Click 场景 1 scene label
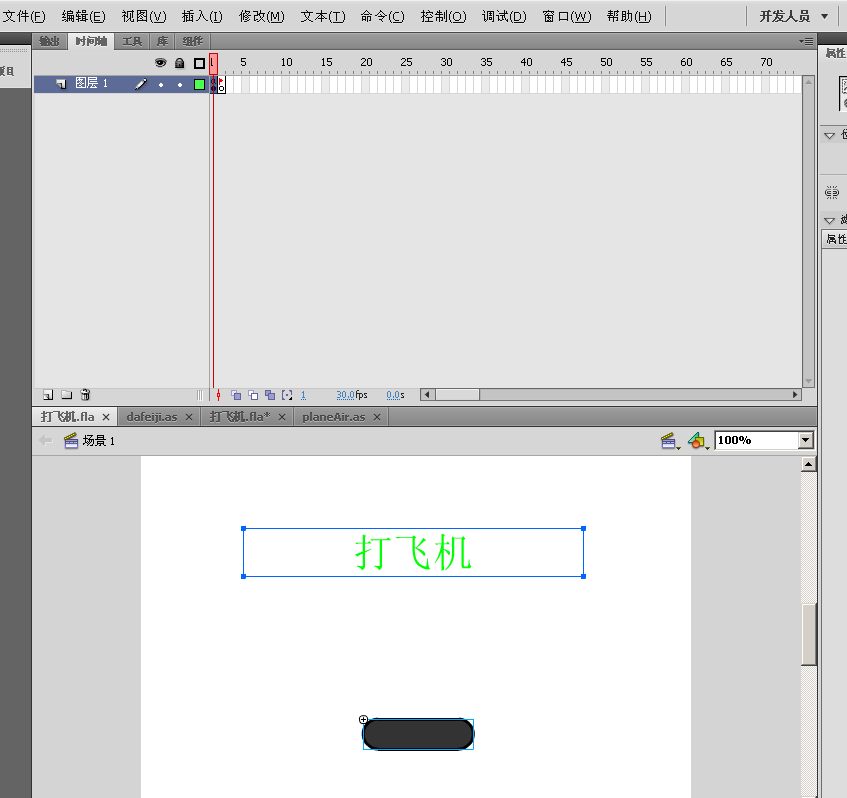 coord(98,441)
